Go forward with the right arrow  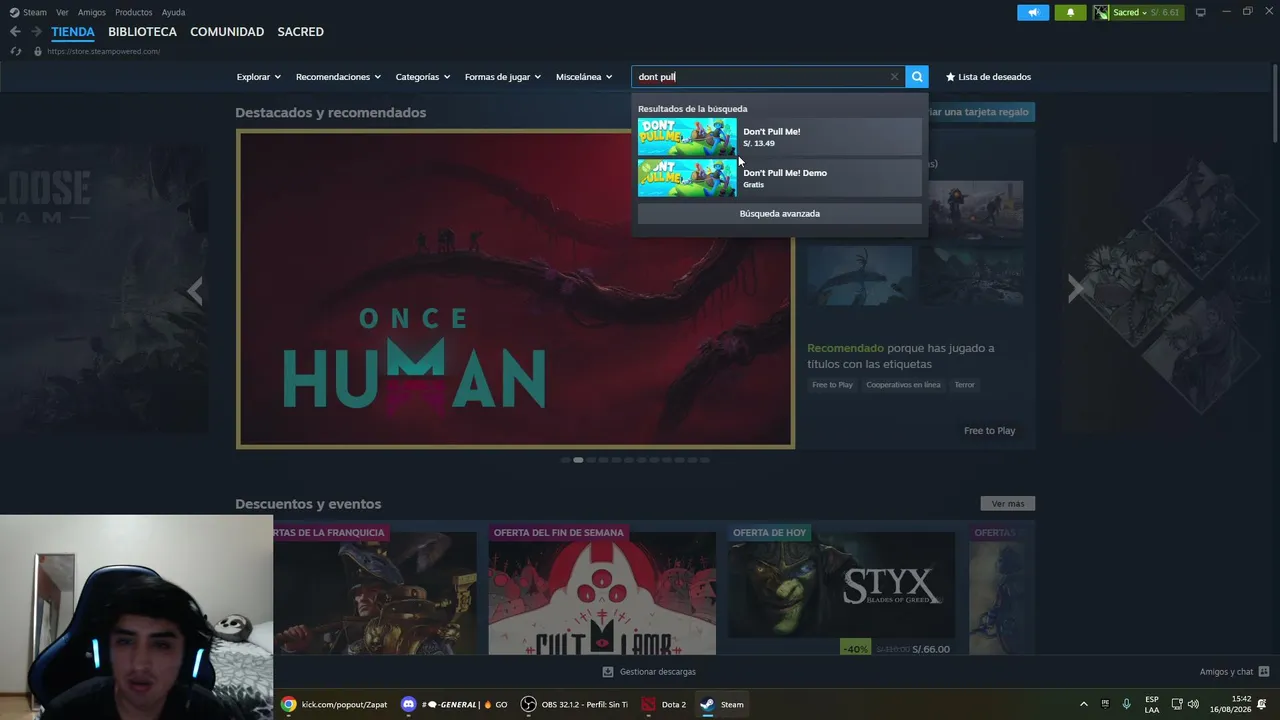coord(36,32)
